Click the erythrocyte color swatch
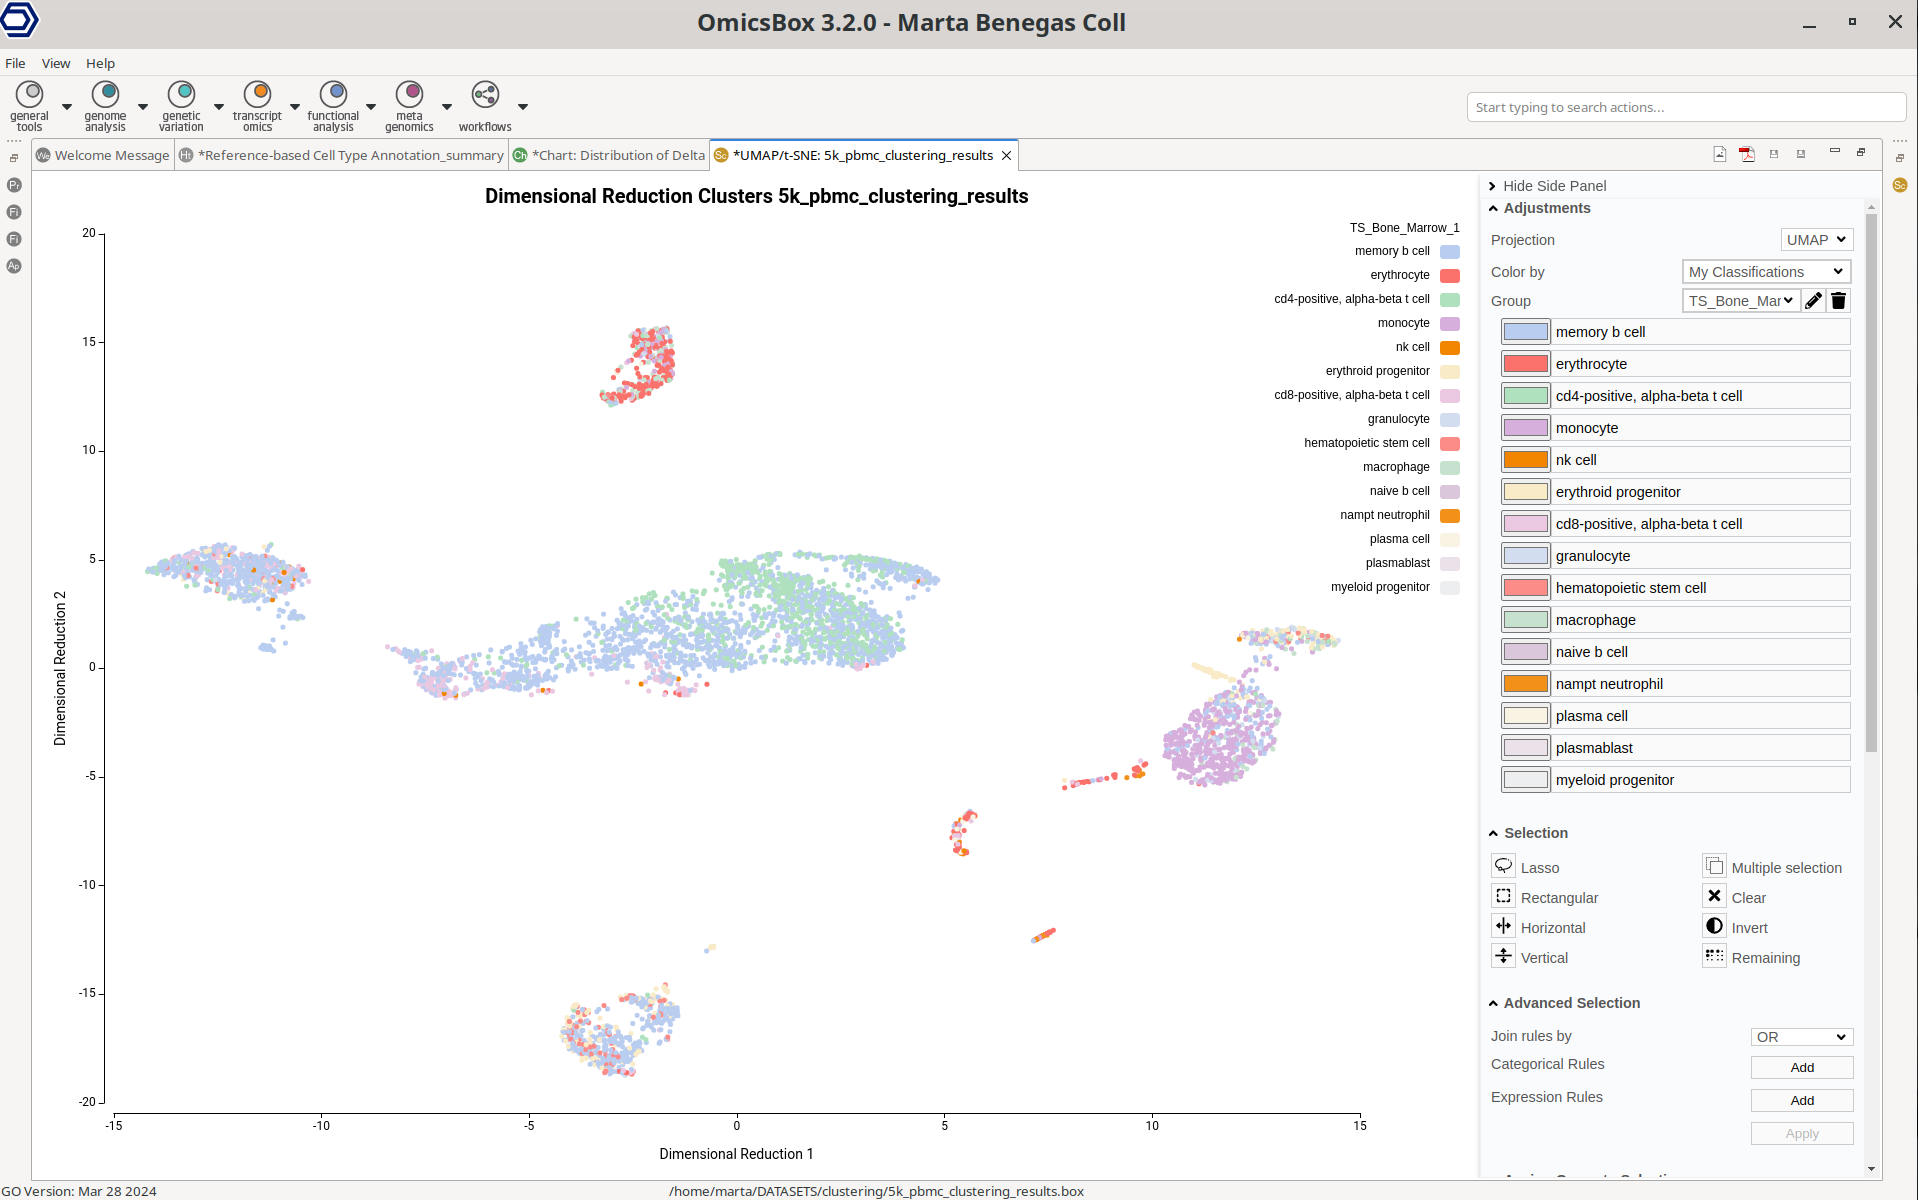Image resolution: width=1918 pixels, height=1200 pixels. click(1526, 364)
